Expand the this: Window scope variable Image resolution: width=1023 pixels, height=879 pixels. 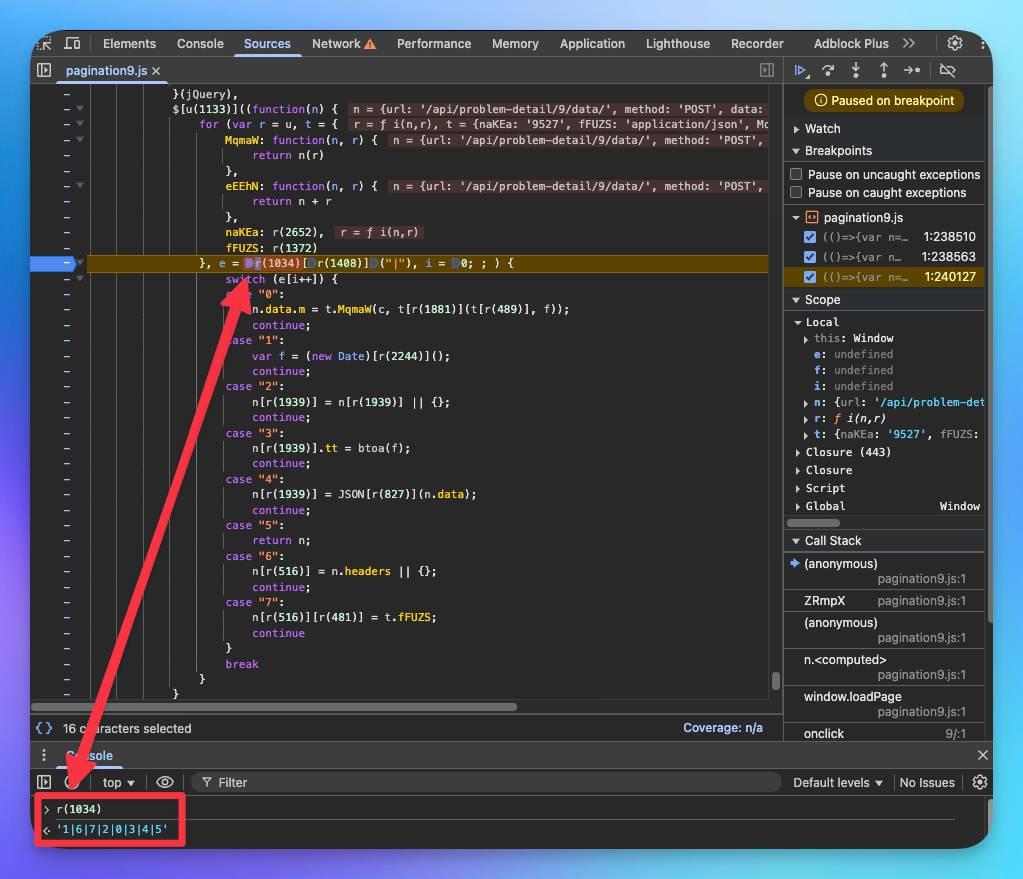coord(806,339)
